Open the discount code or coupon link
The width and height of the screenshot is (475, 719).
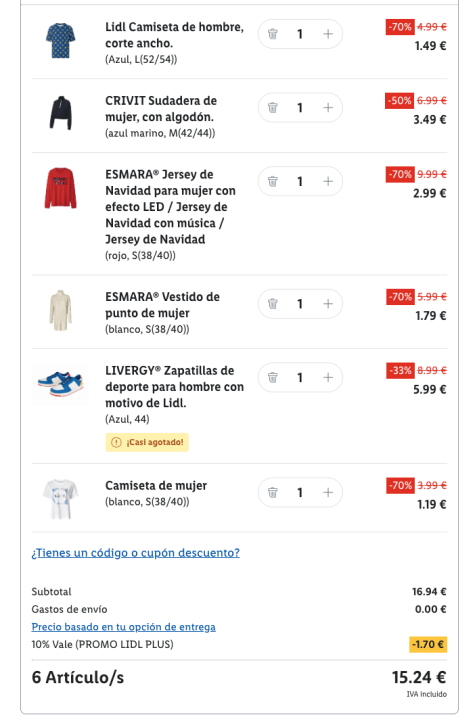pos(136,553)
